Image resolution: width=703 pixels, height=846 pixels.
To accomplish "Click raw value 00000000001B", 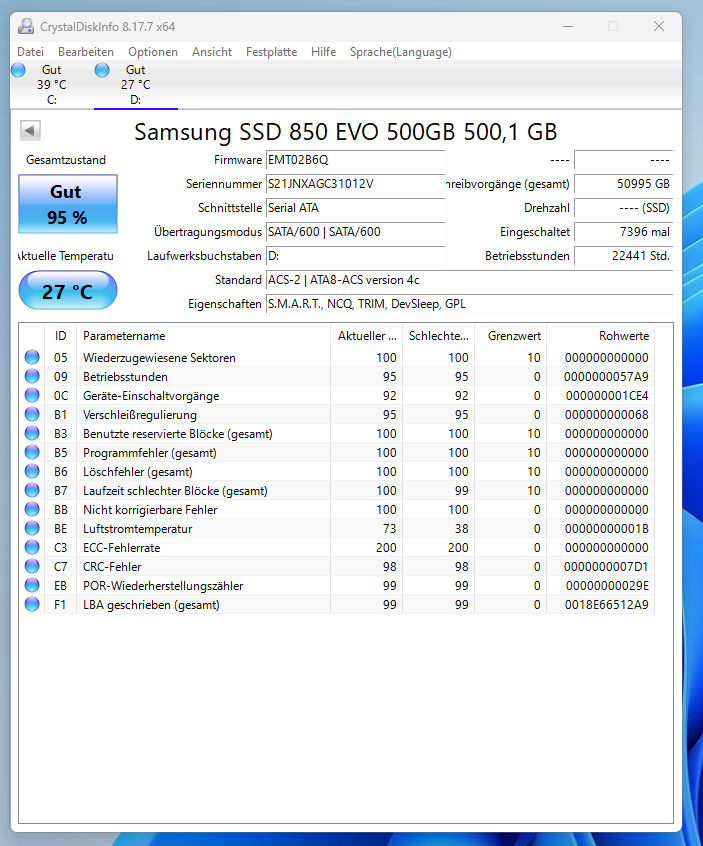I will [606, 529].
